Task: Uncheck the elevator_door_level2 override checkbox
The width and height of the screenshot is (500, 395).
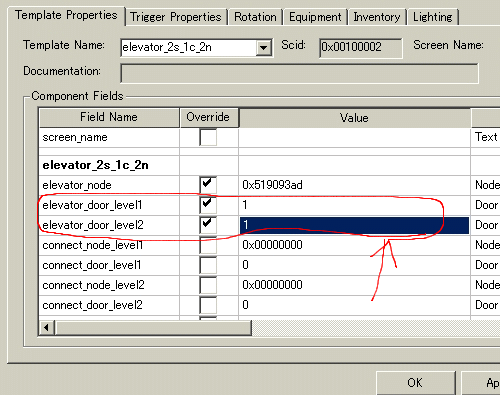Action: (208, 225)
